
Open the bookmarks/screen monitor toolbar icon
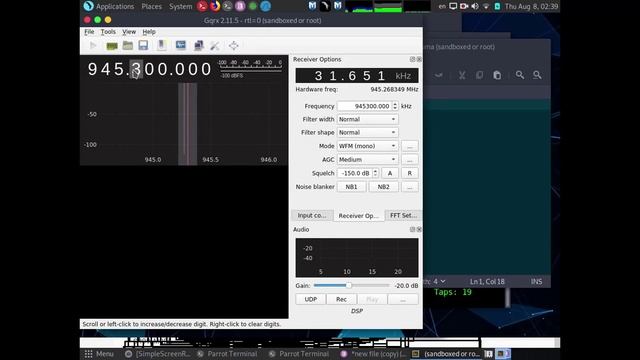coord(181,45)
